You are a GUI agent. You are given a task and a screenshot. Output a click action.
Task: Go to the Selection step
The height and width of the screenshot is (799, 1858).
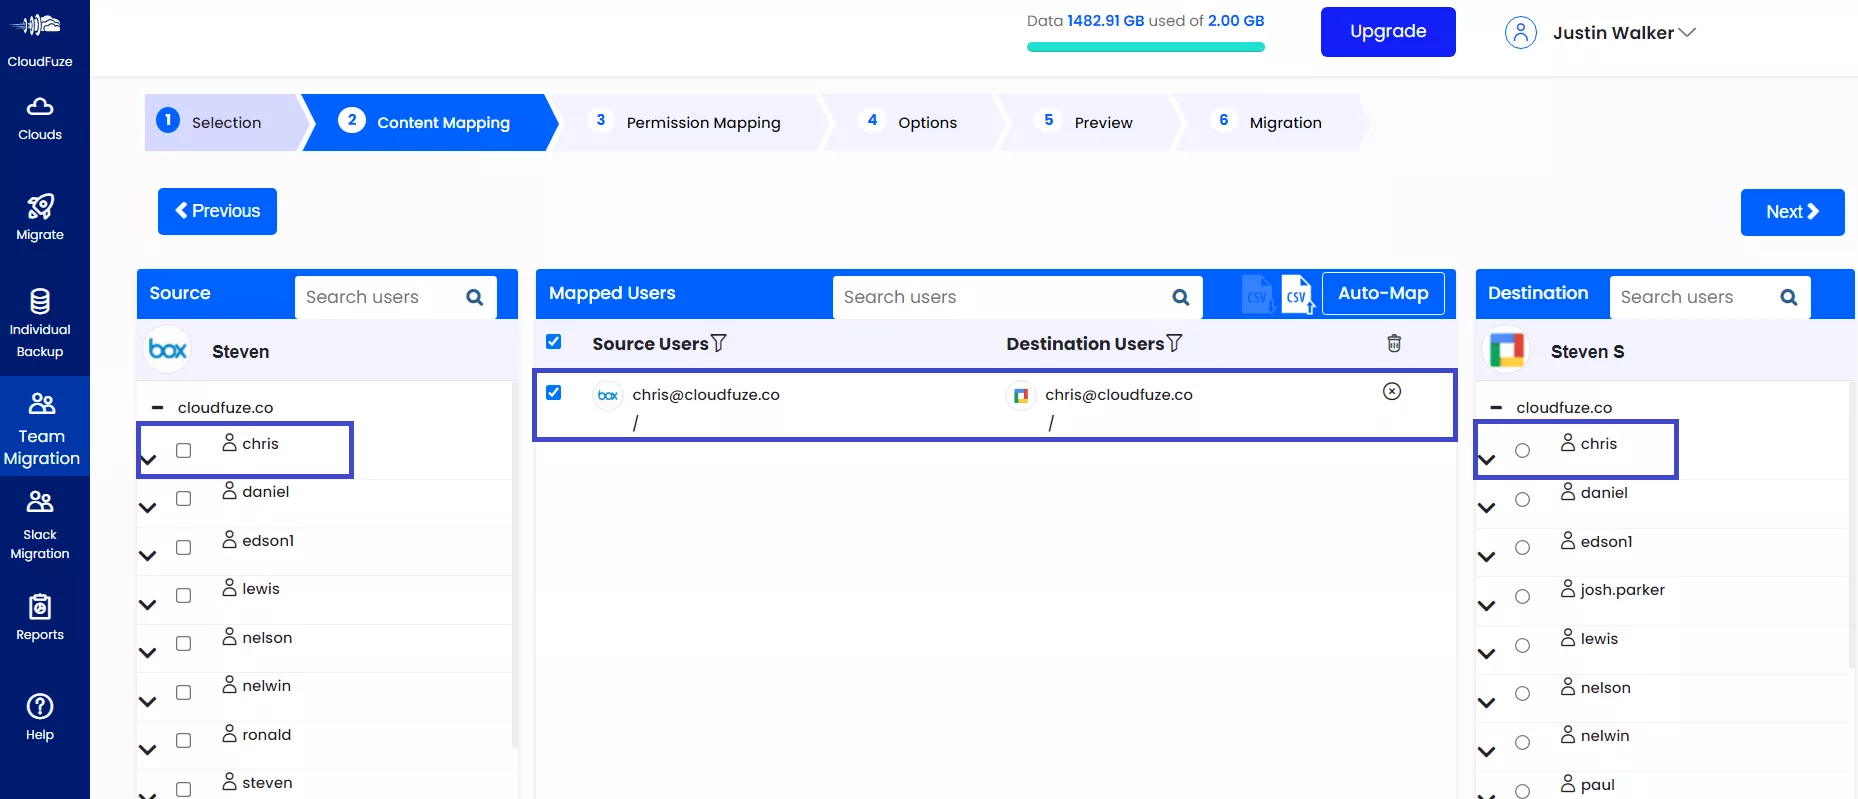tap(222, 122)
